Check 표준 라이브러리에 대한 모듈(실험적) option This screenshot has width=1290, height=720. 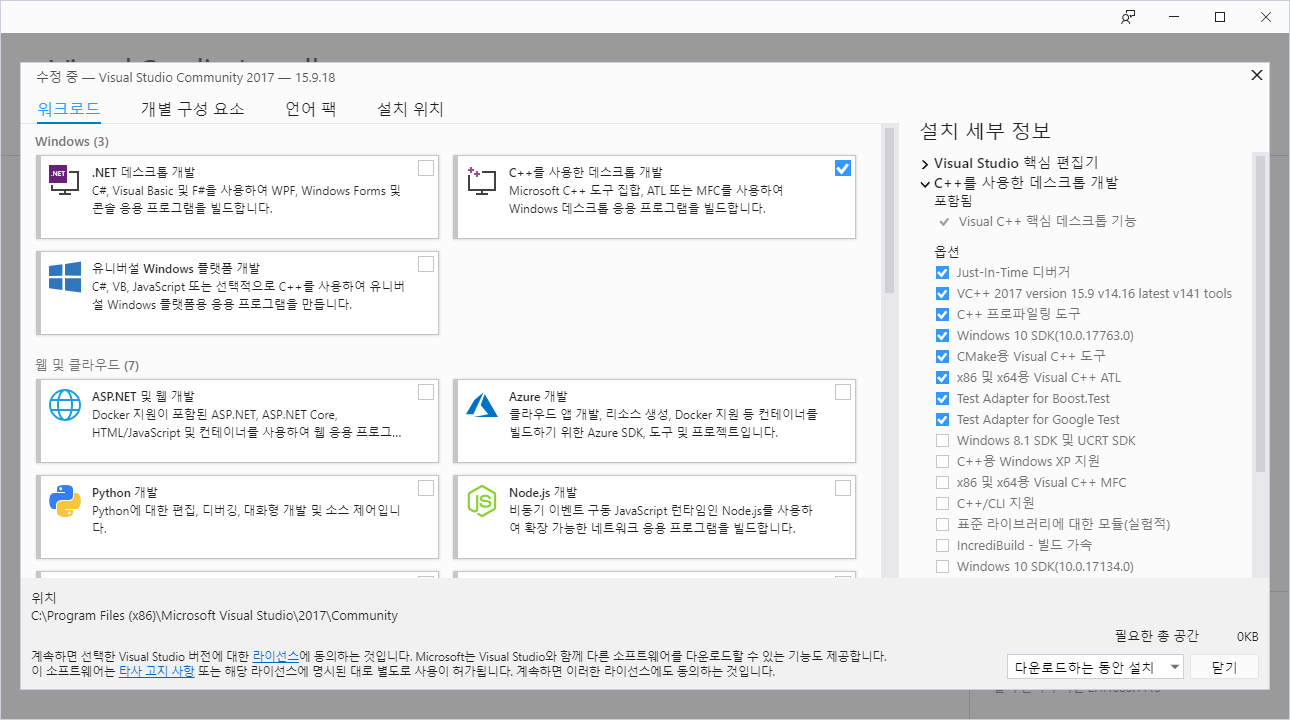[x=942, y=525]
